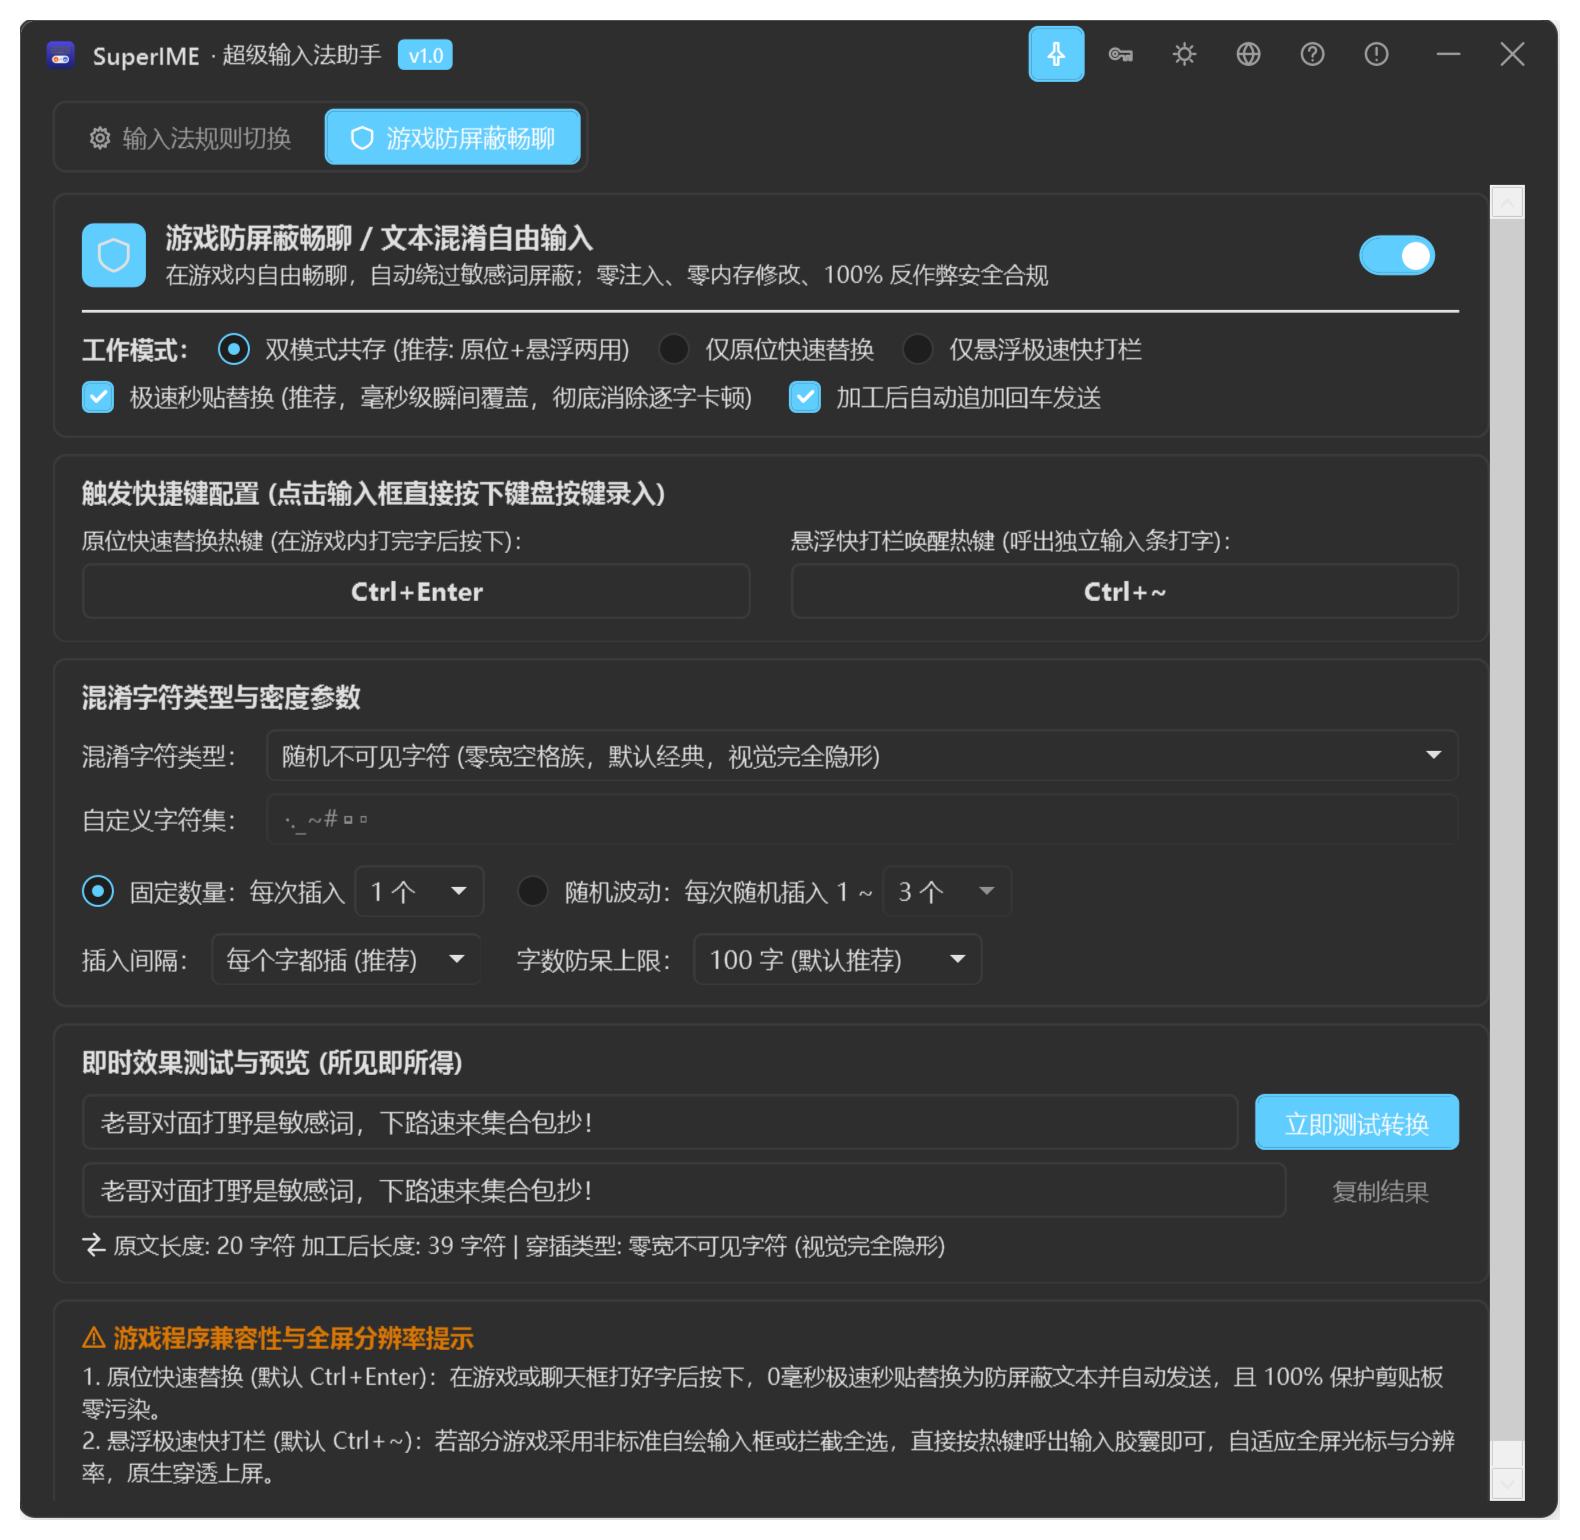
Task: Open the exclamation about icon
Action: (1376, 54)
